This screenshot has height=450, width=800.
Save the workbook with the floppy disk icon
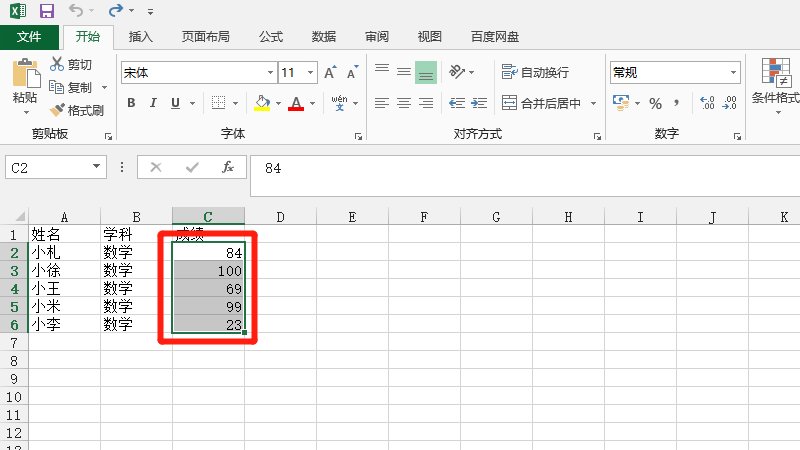coord(46,11)
